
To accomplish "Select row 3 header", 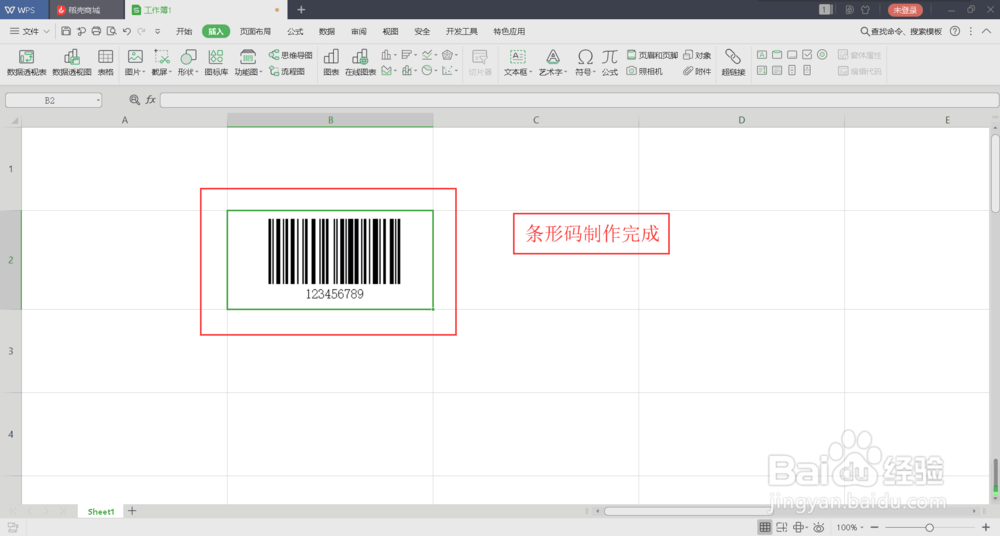I will coord(11,351).
